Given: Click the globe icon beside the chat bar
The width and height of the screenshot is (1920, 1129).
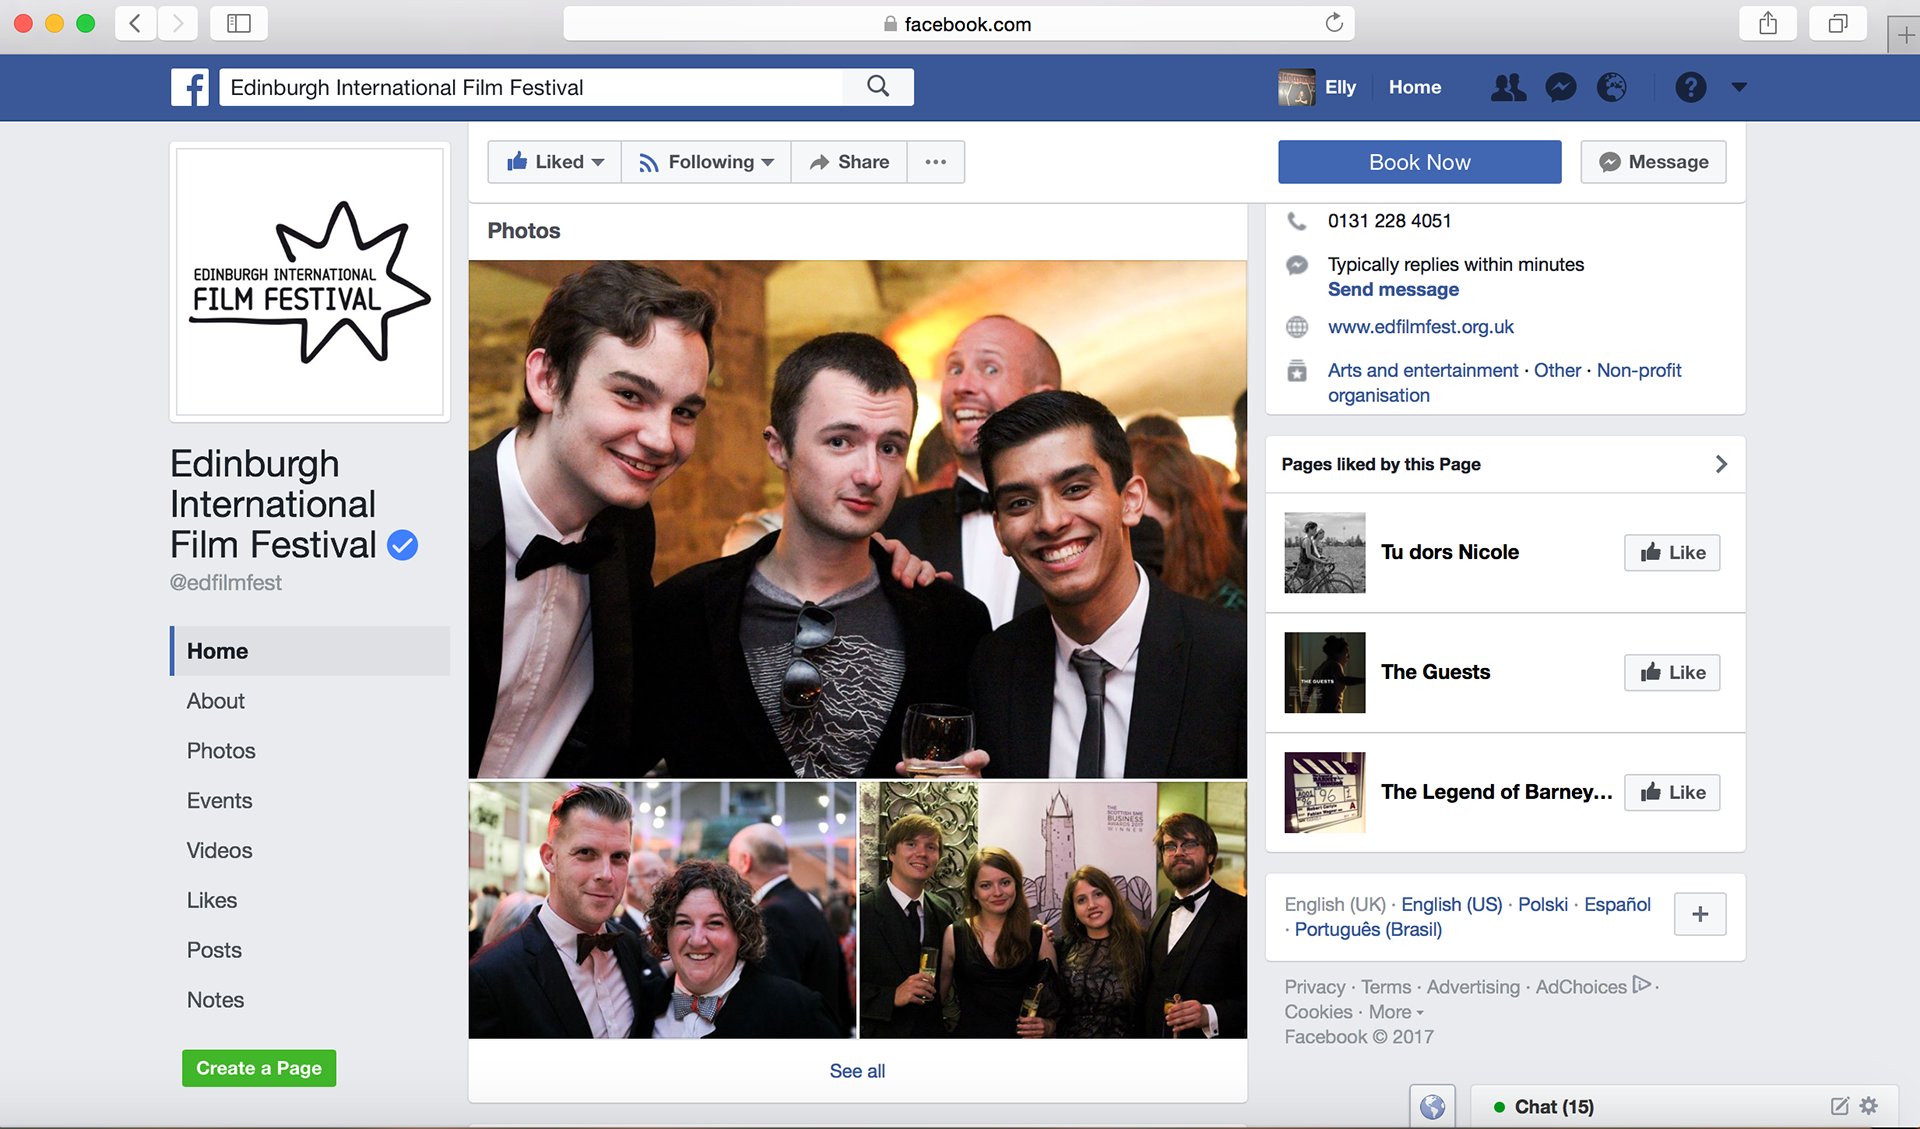Looking at the screenshot, I should (x=1432, y=1107).
